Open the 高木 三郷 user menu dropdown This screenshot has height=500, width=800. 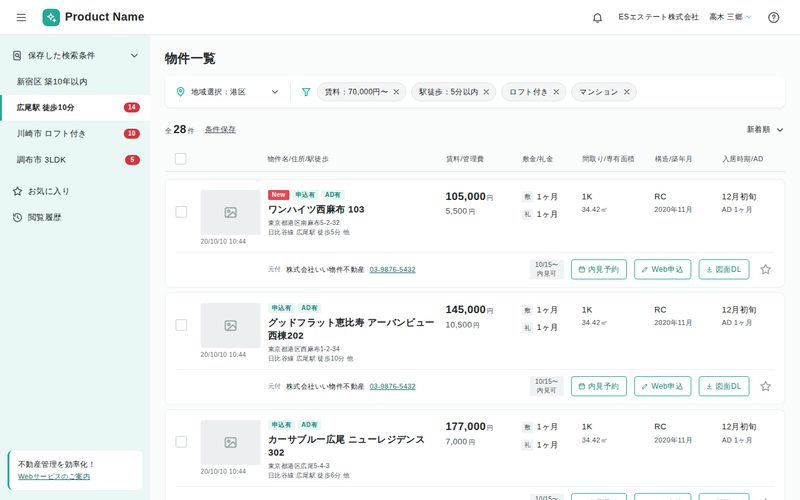[x=730, y=17]
